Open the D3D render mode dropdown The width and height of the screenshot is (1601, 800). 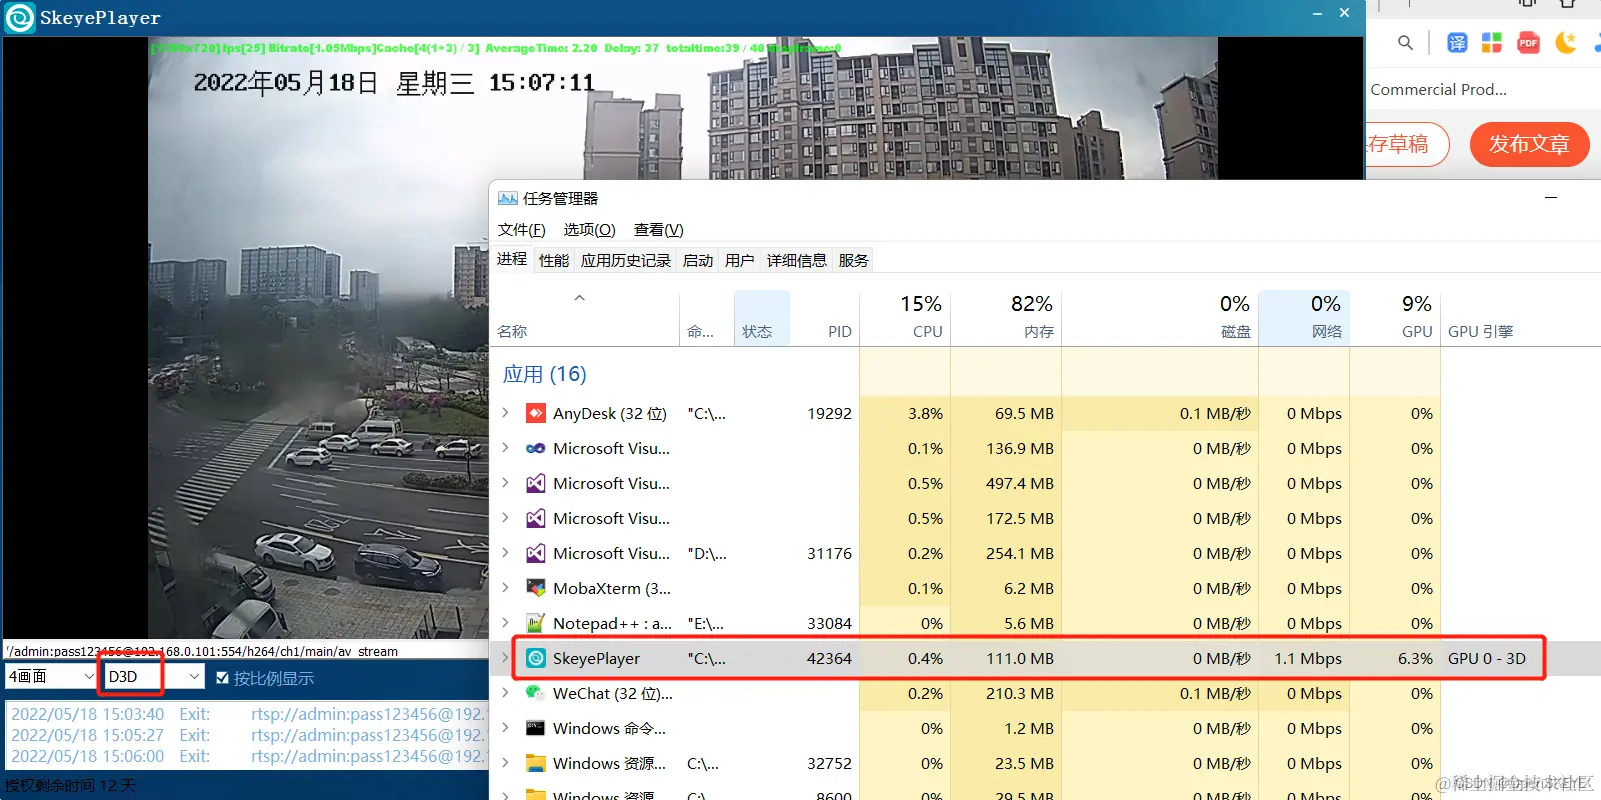click(x=155, y=677)
